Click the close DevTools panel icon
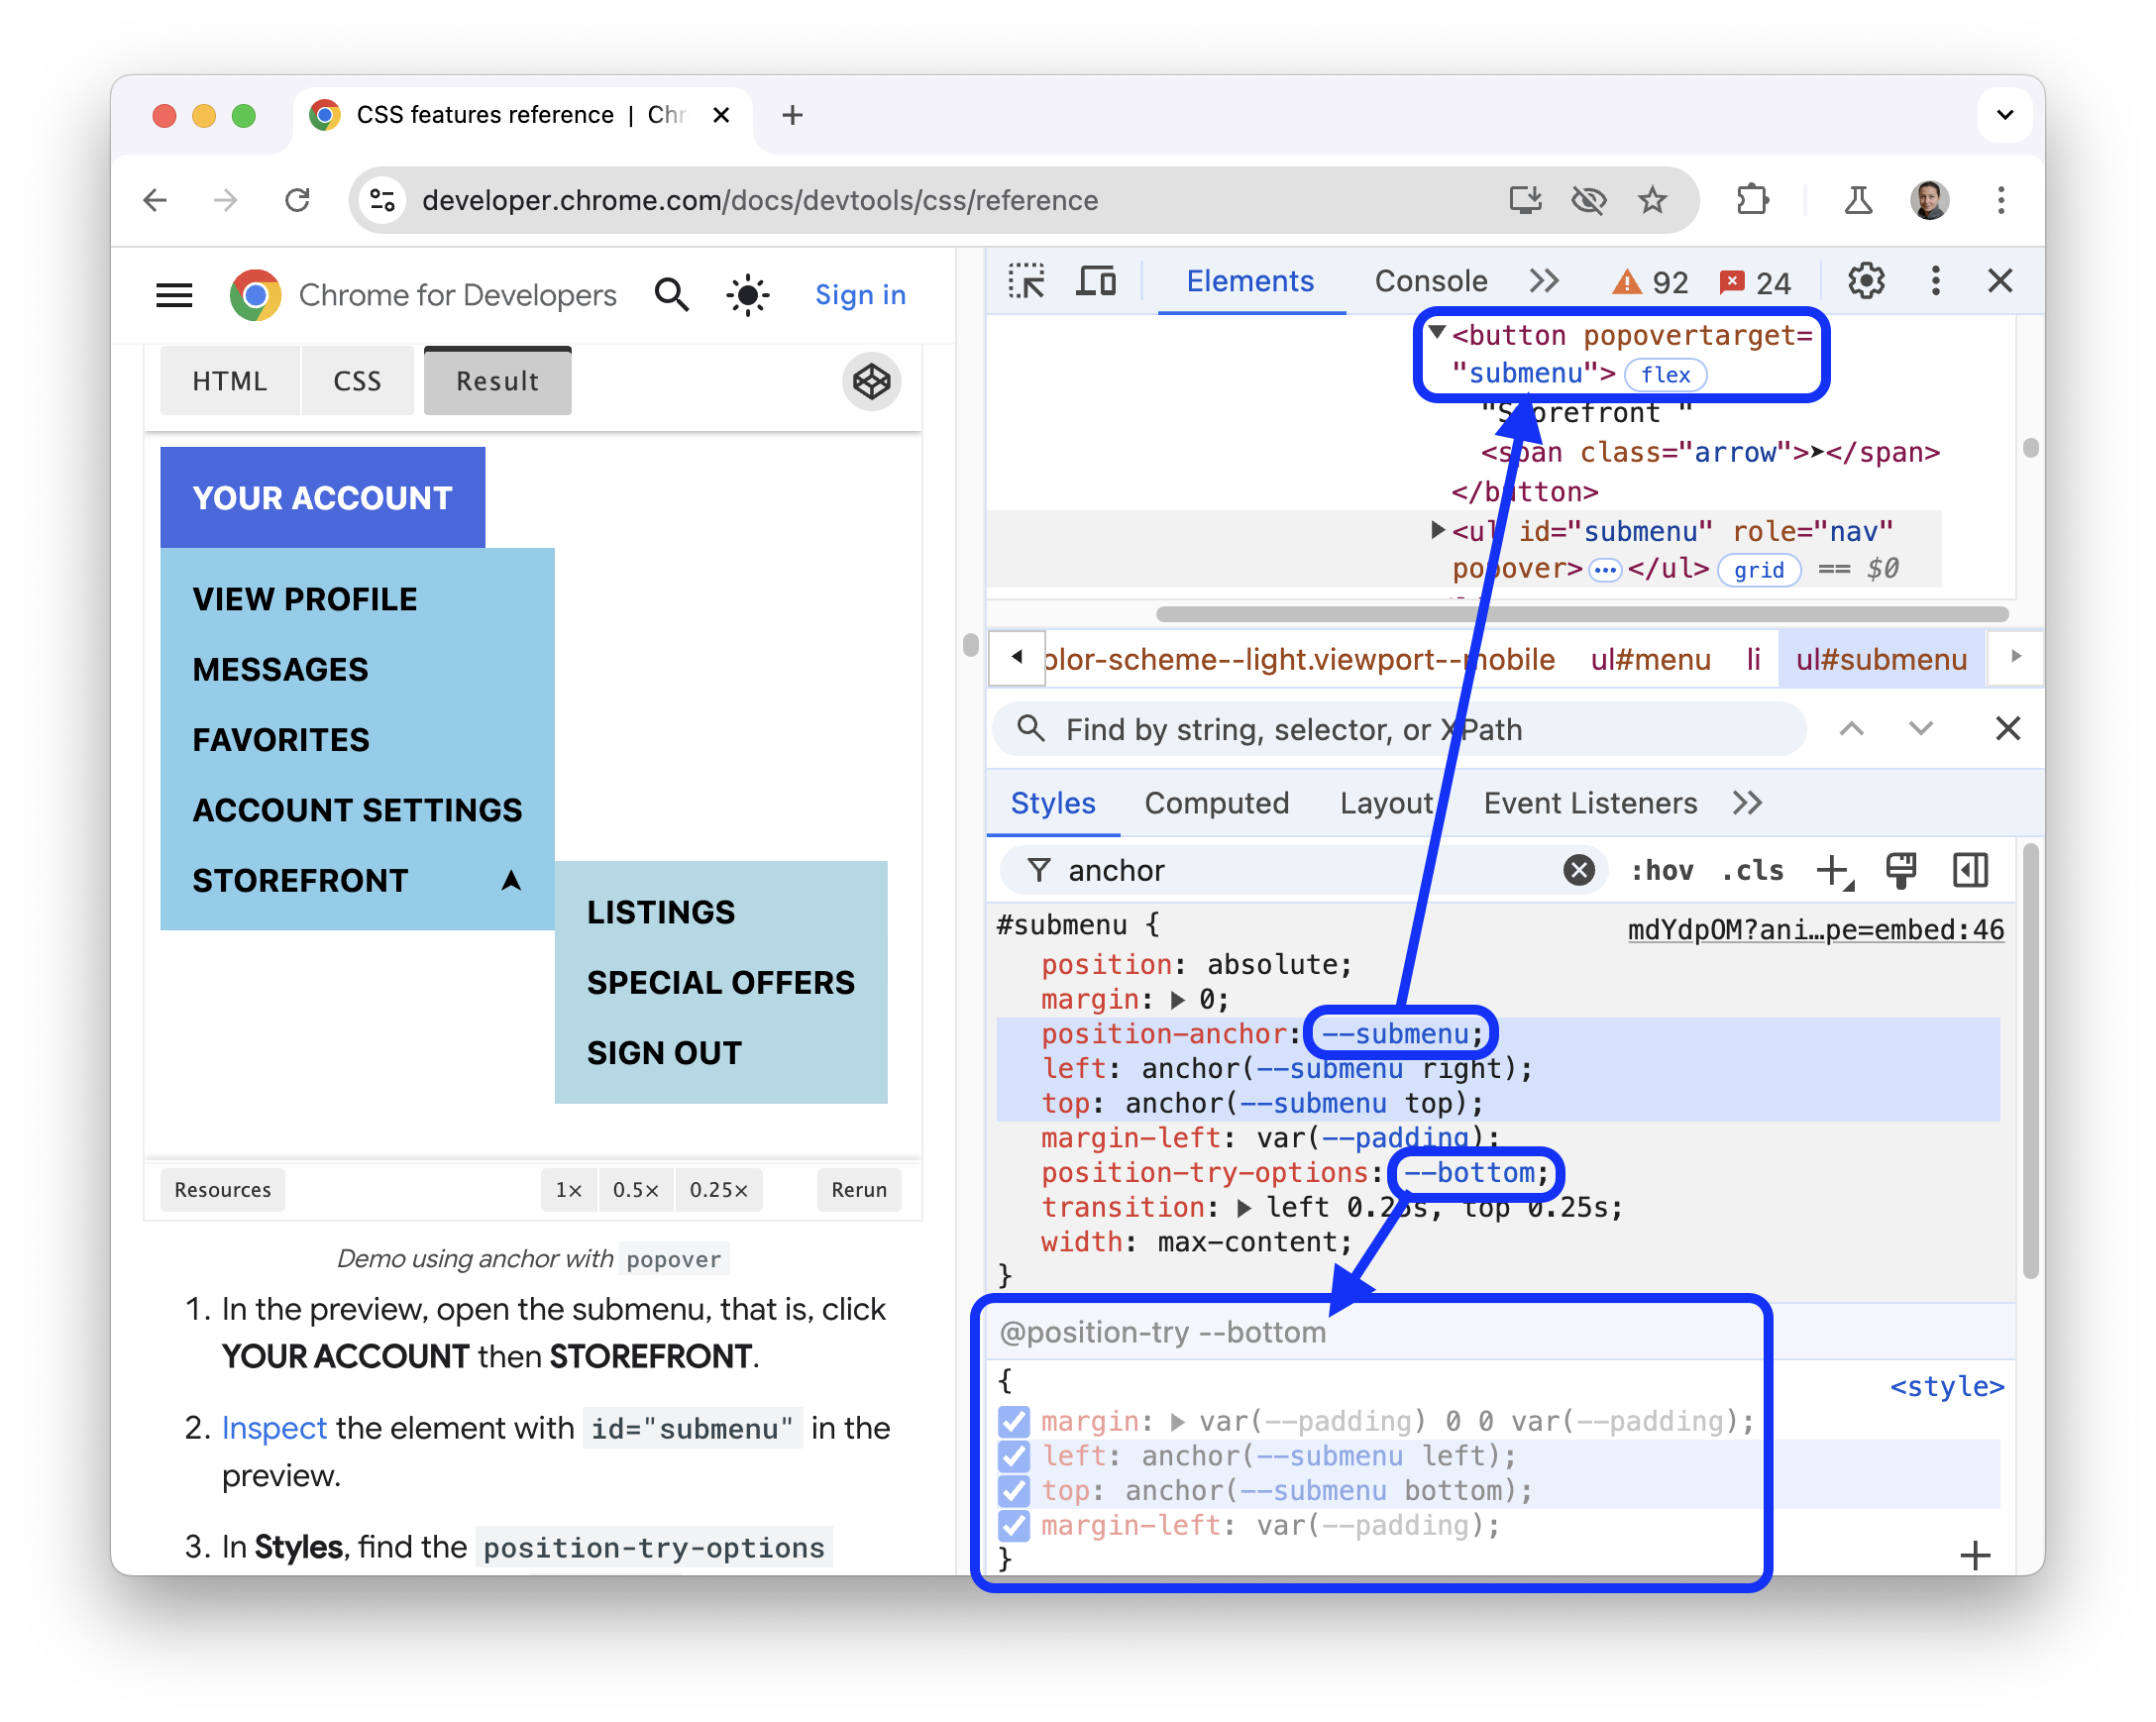2156x1722 pixels. coord(1999,281)
